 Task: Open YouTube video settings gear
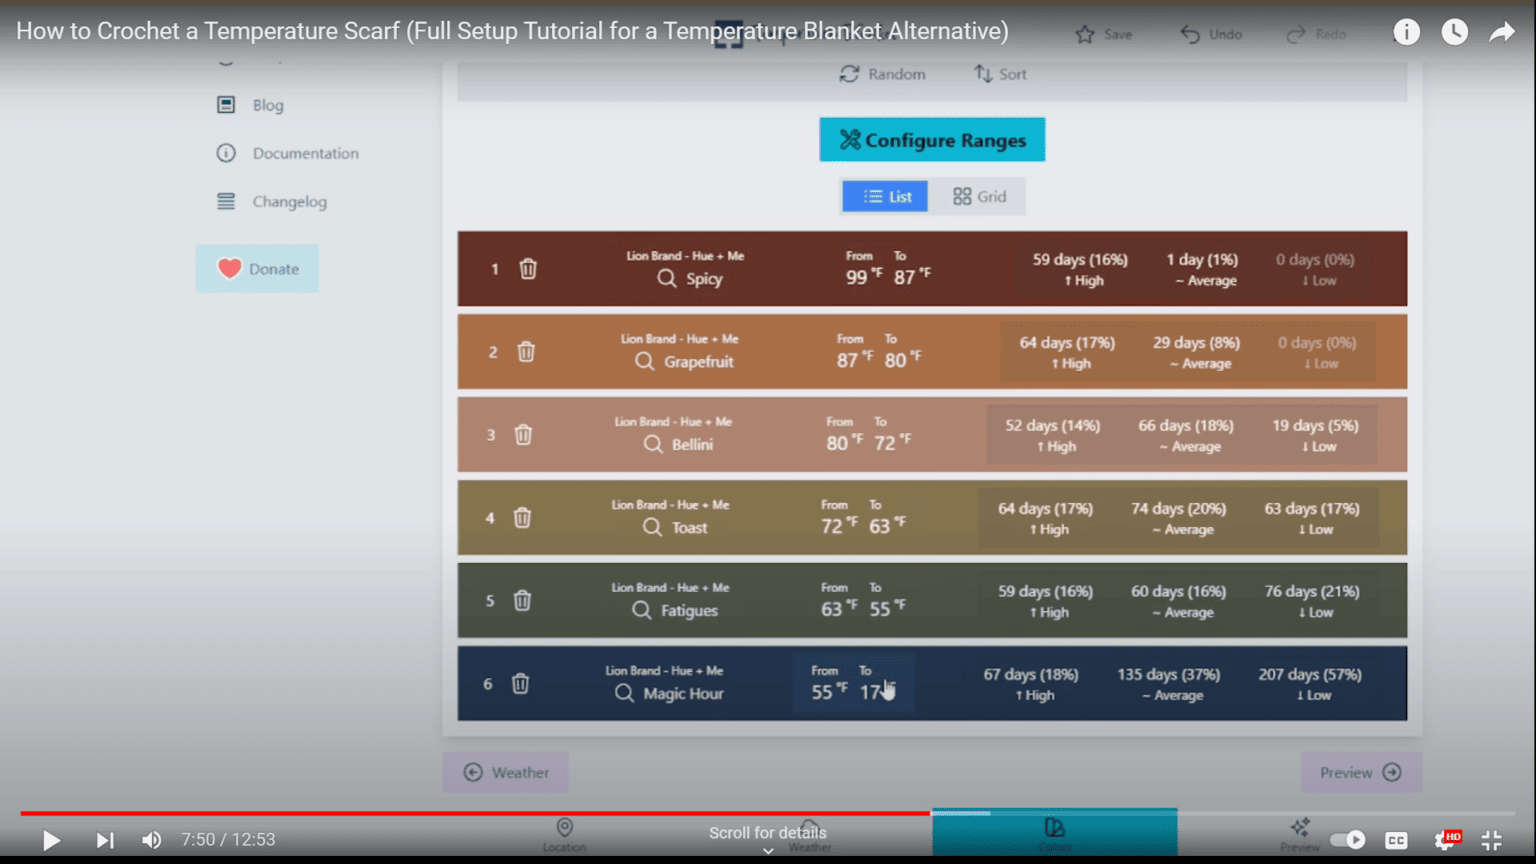tap(1445, 840)
